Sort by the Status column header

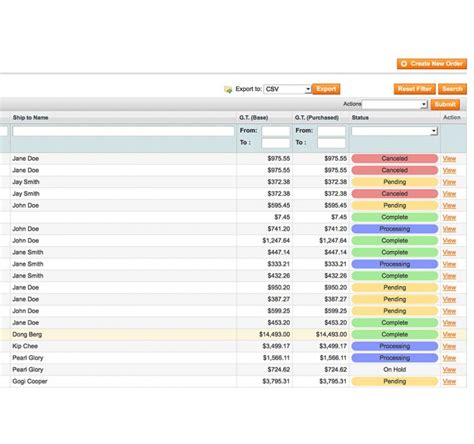click(360, 118)
